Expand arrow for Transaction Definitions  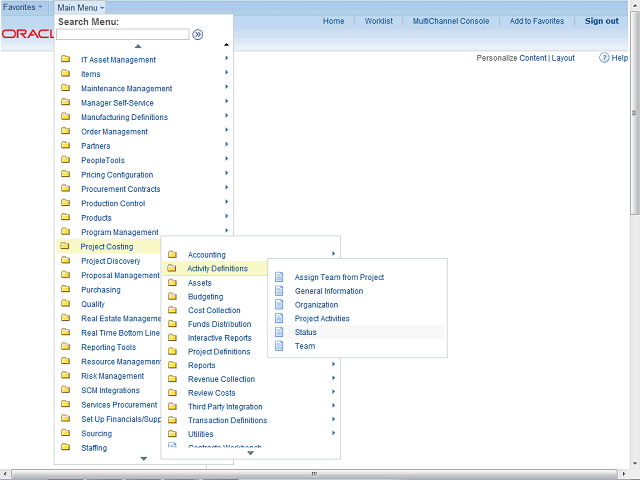(333, 419)
